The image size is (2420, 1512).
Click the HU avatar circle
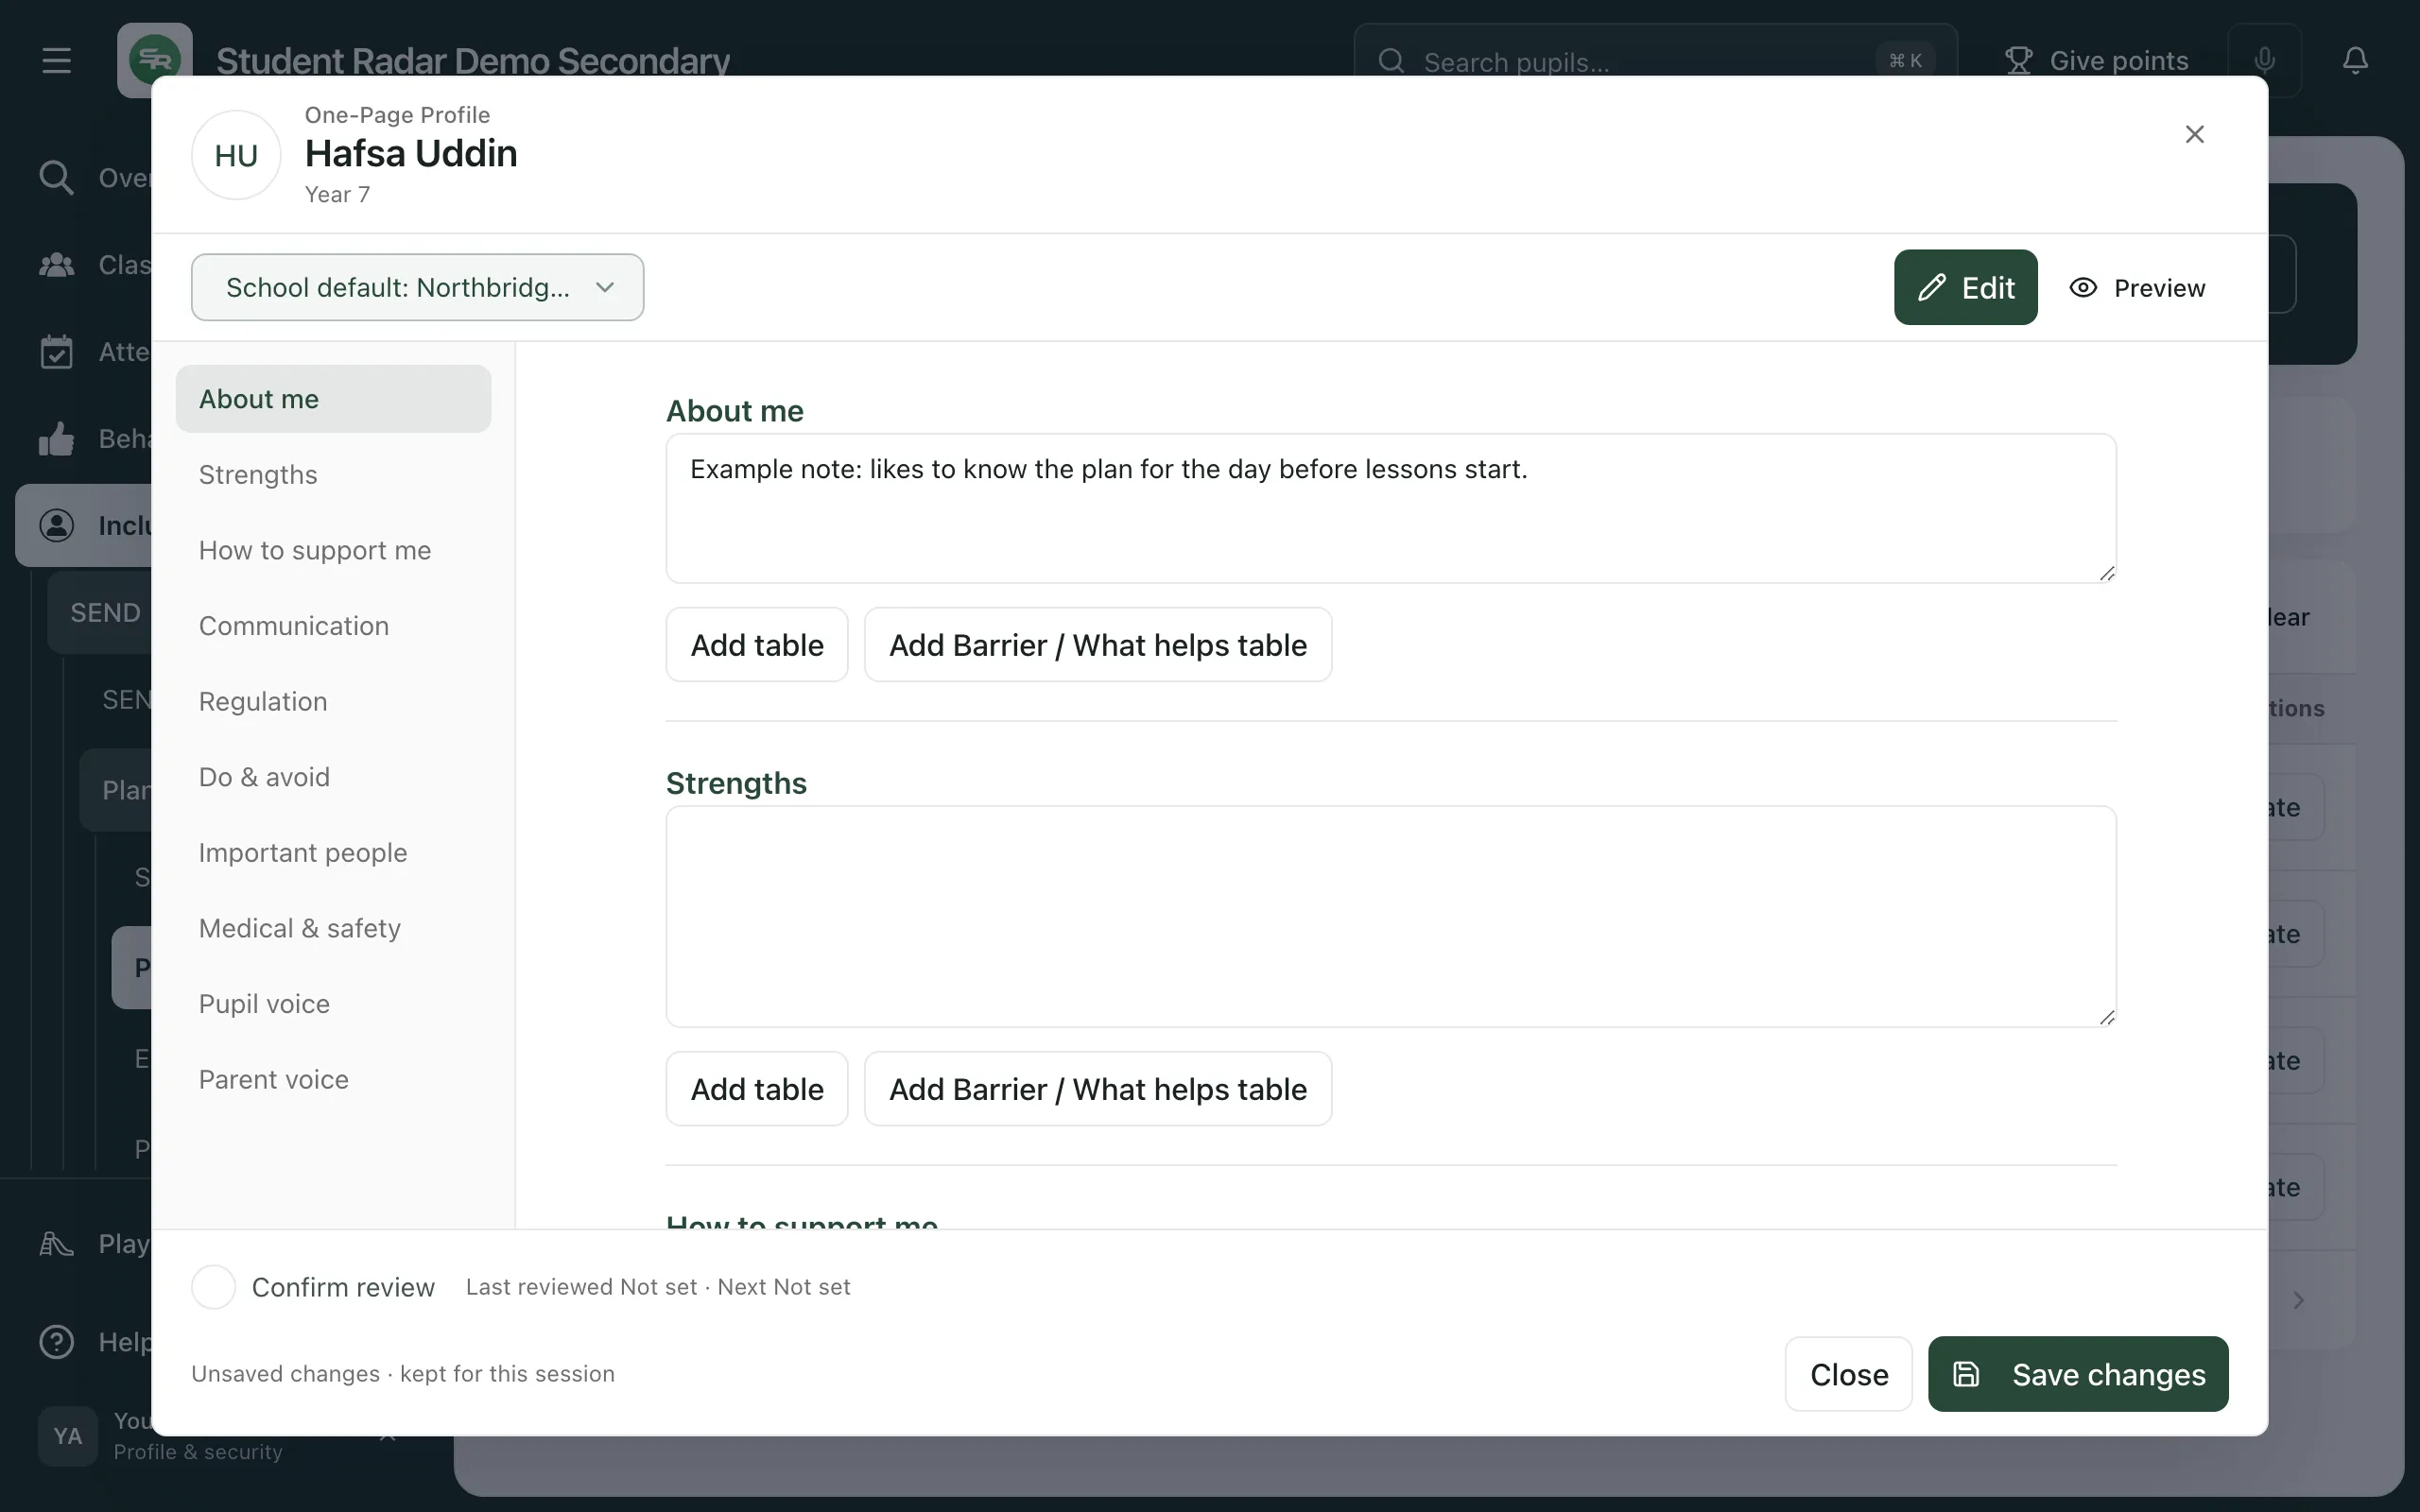point(236,155)
